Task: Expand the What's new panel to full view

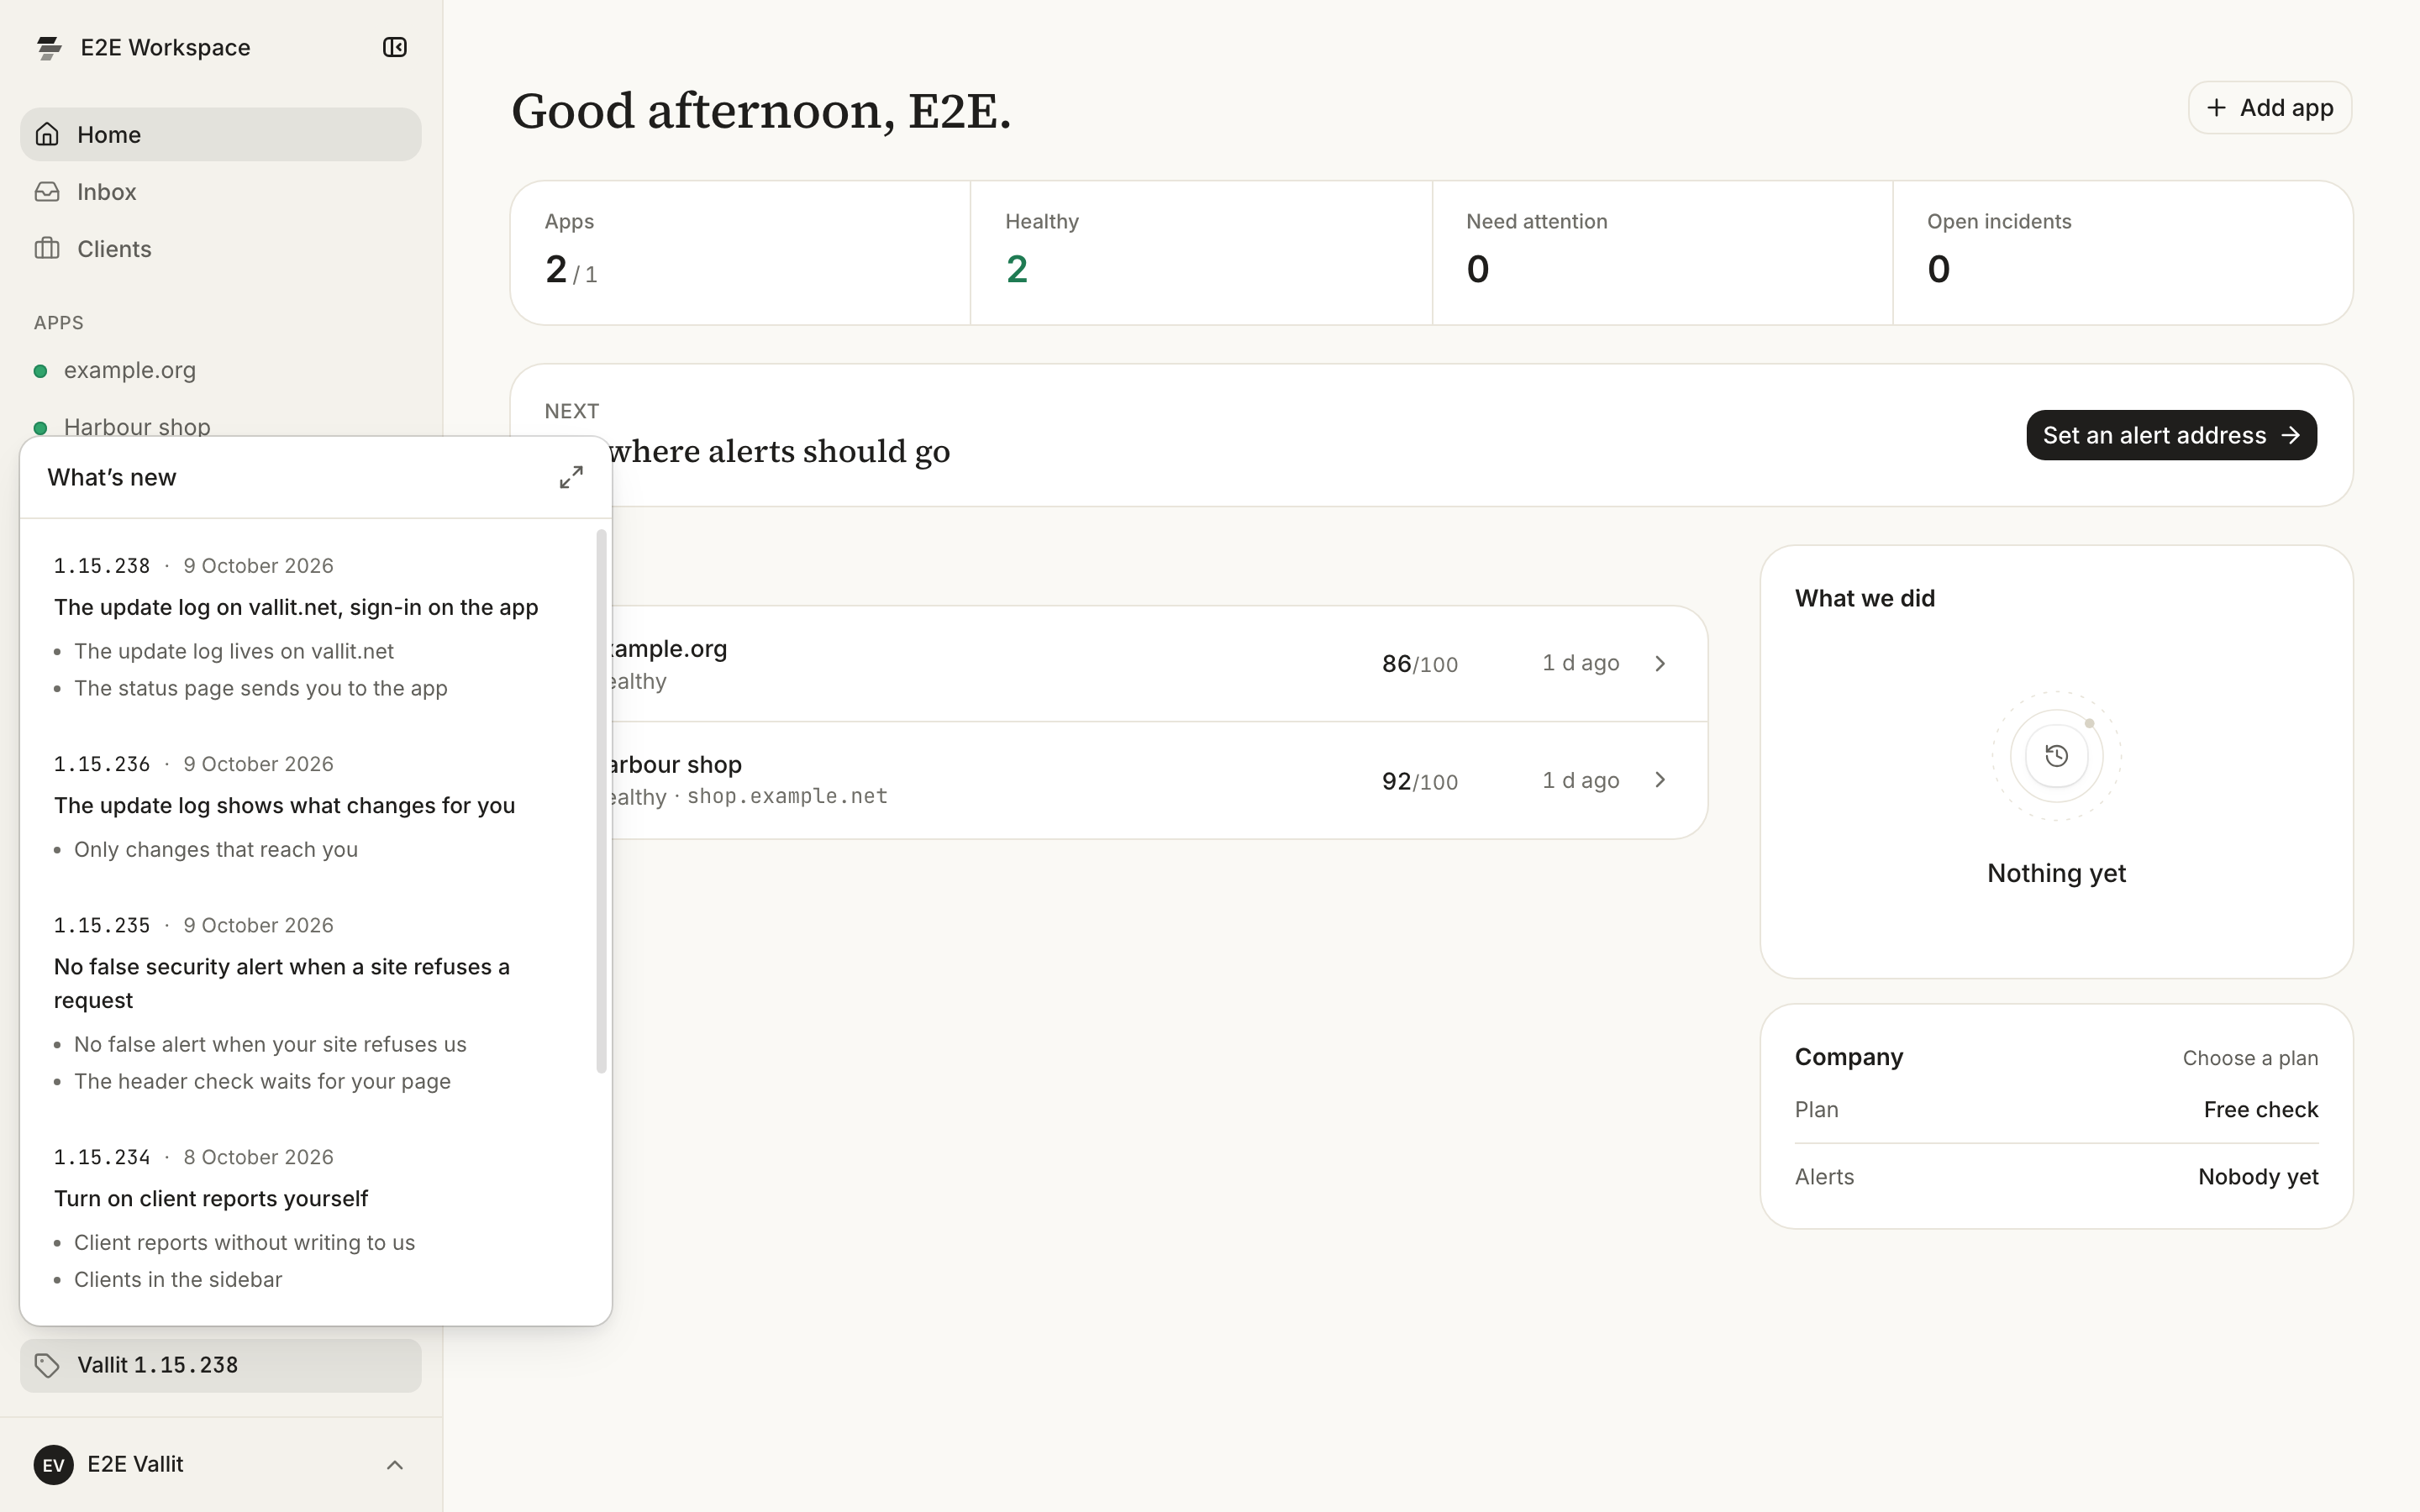Action: (571, 477)
